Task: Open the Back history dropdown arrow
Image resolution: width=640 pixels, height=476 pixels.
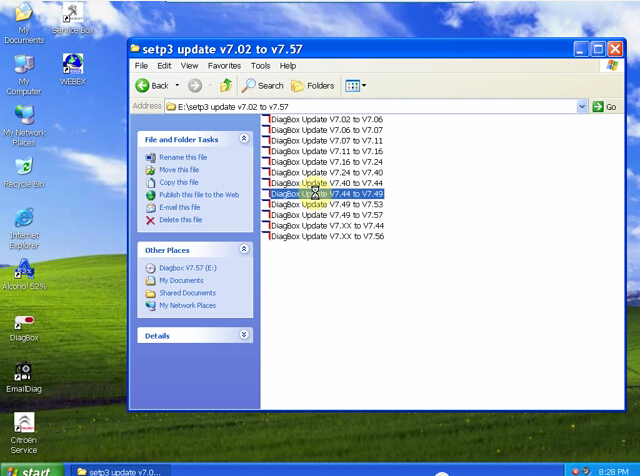Action: (x=177, y=85)
